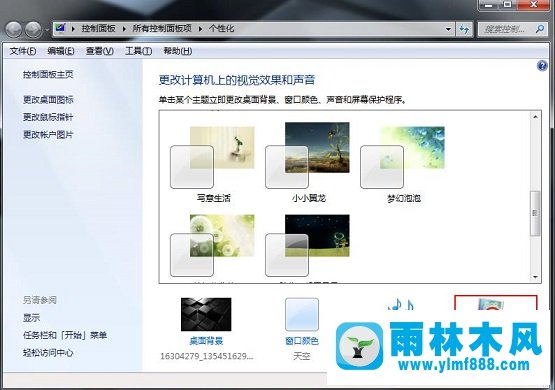The width and height of the screenshot is (555, 390).
Task: Open the 显示 link
Action: coord(32,318)
